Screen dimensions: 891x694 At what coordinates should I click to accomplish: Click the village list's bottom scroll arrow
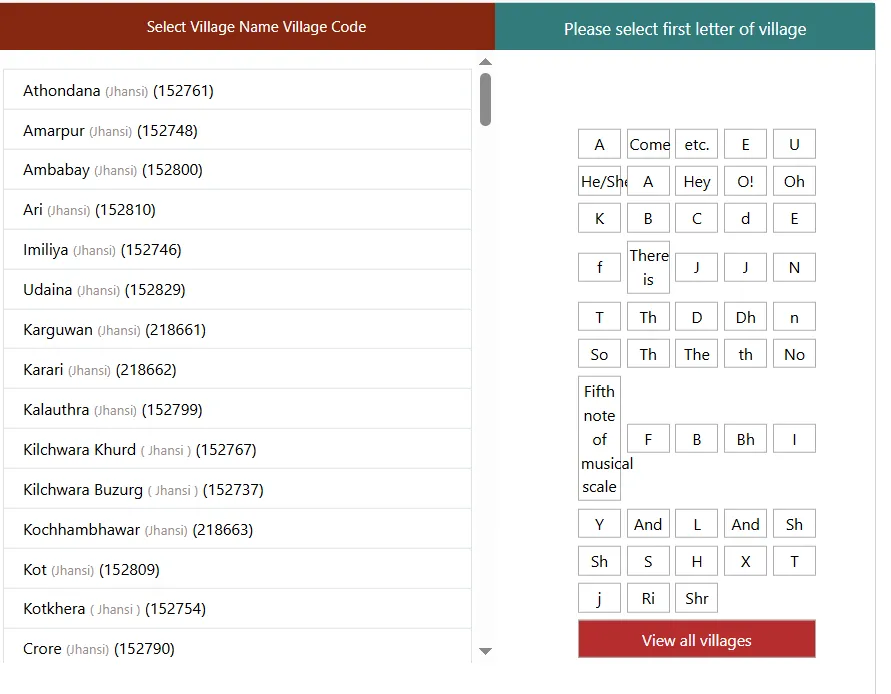[485, 651]
